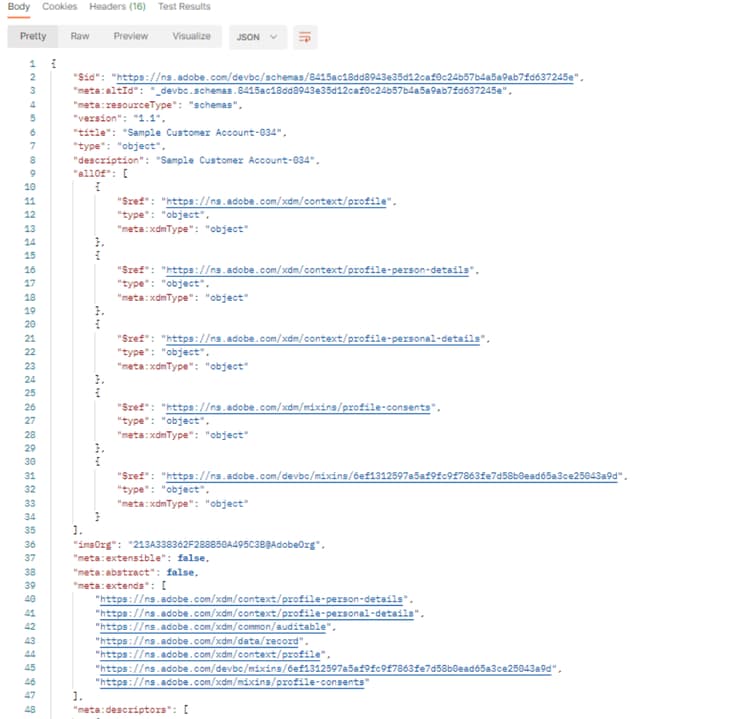750x719 pixels.
Task: Click the false value of meta:abstract
Action: [180, 572]
